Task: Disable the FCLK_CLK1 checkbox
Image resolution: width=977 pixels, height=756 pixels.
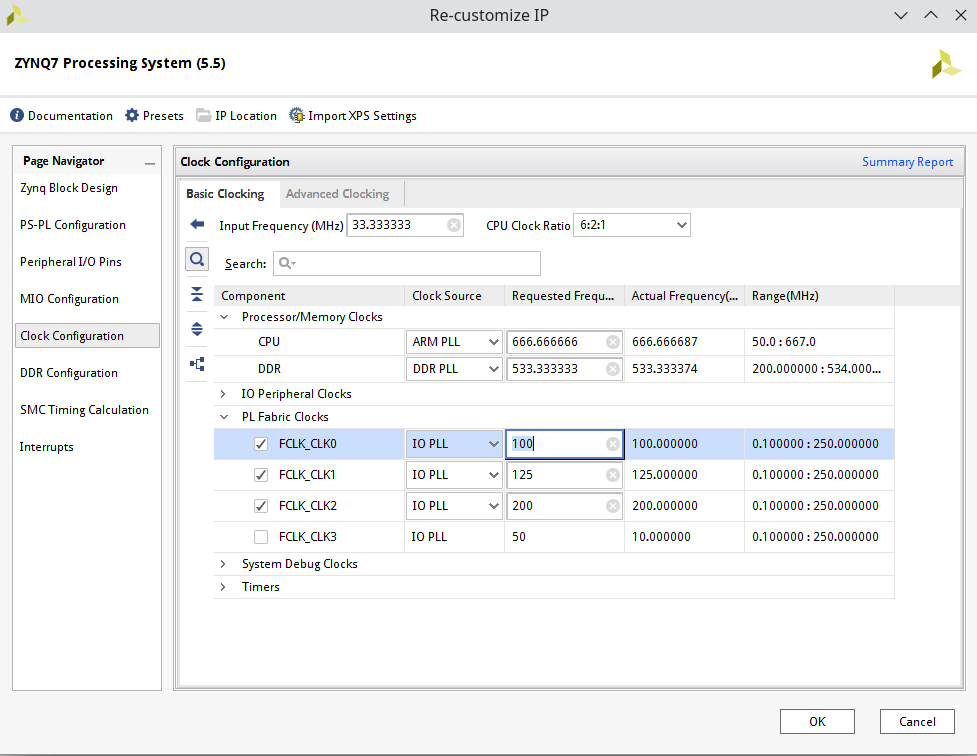Action: click(261, 475)
